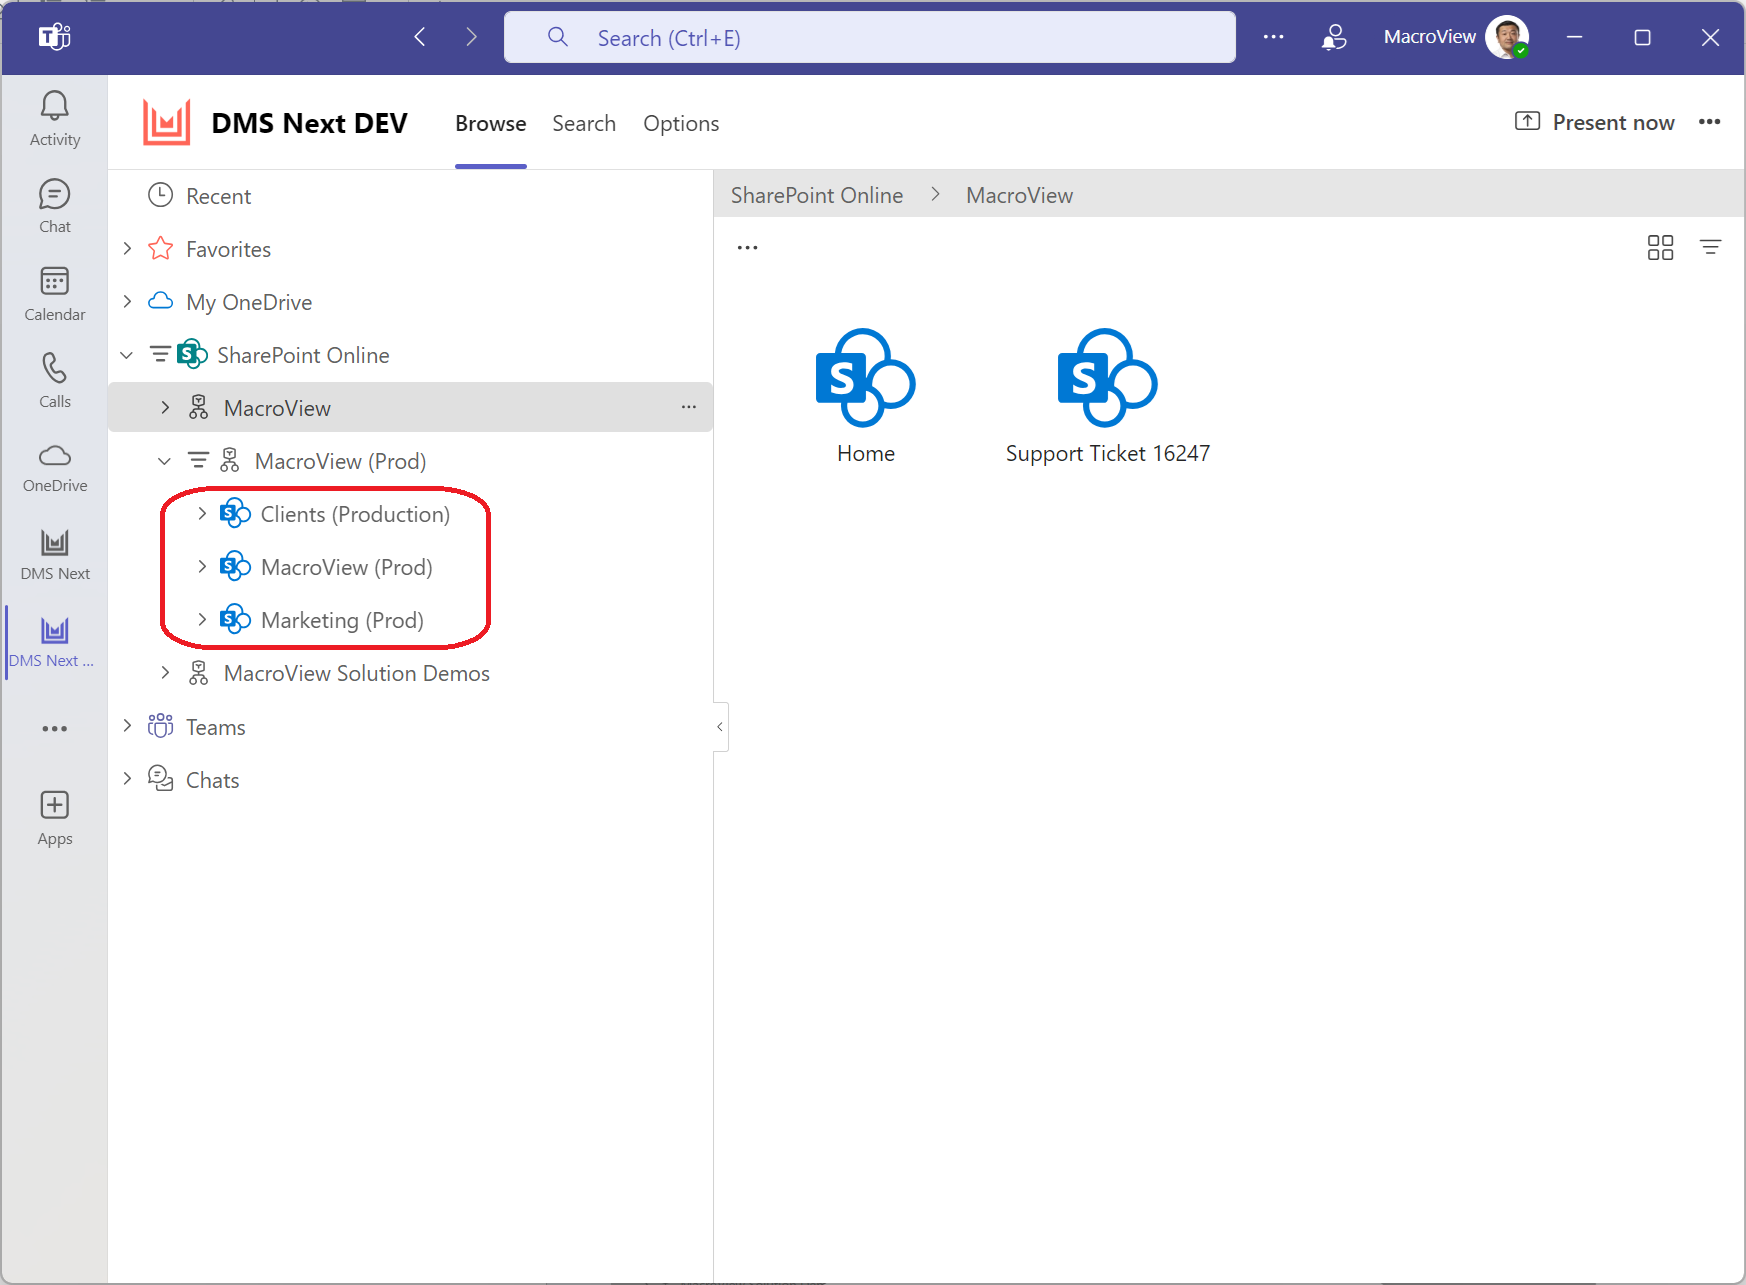Image resolution: width=1746 pixels, height=1285 pixels.
Task: Open ellipsis menu on MacroView tree row
Action: coord(689,407)
